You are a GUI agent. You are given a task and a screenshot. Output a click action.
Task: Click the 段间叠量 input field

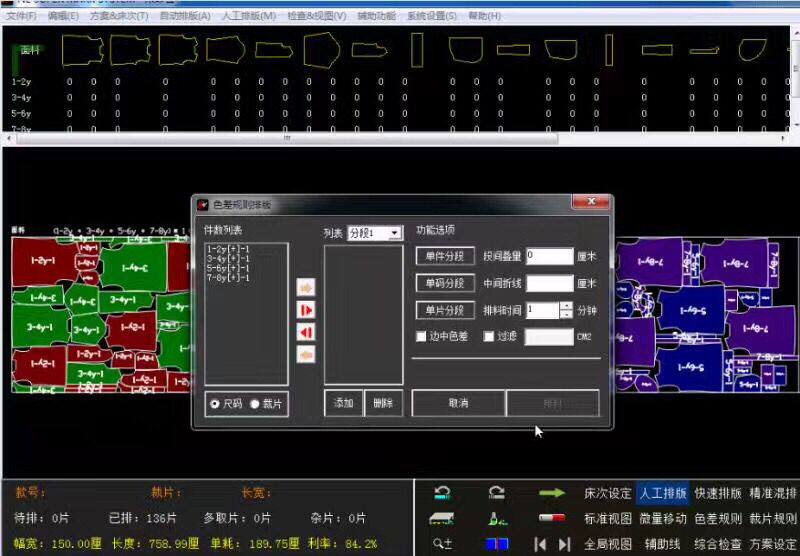point(549,256)
